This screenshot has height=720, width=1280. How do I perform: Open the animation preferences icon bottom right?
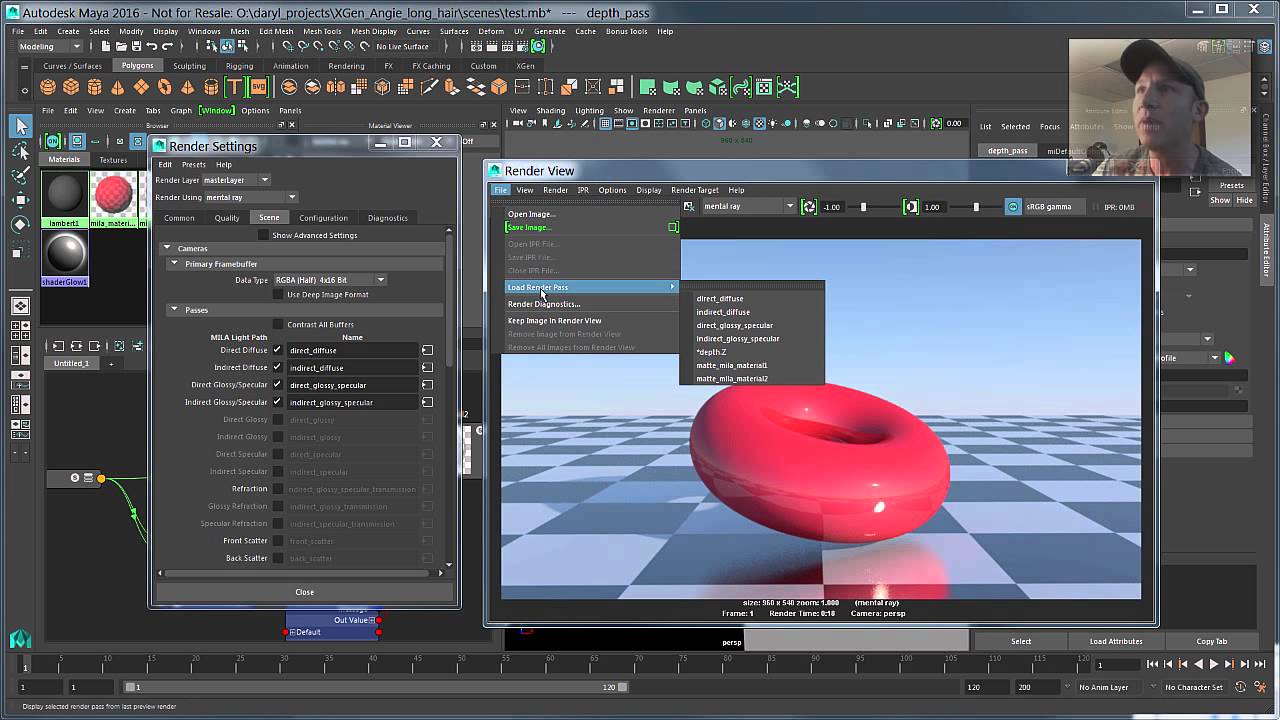click(x=1260, y=687)
